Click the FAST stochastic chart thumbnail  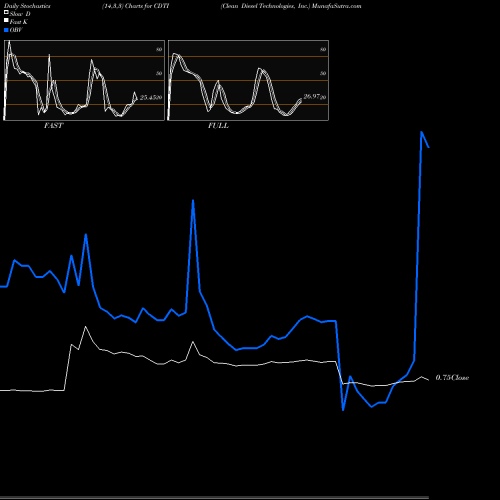pos(84,80)
